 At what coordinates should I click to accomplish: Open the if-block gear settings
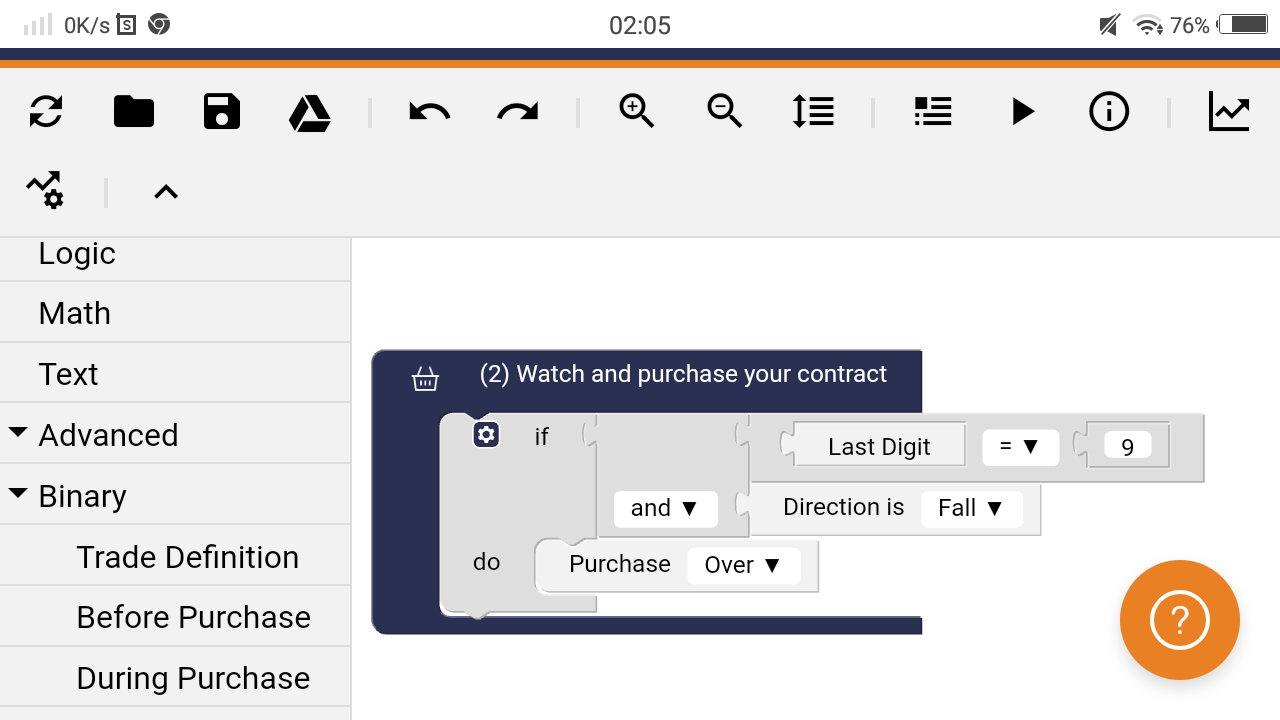[486, 435]
